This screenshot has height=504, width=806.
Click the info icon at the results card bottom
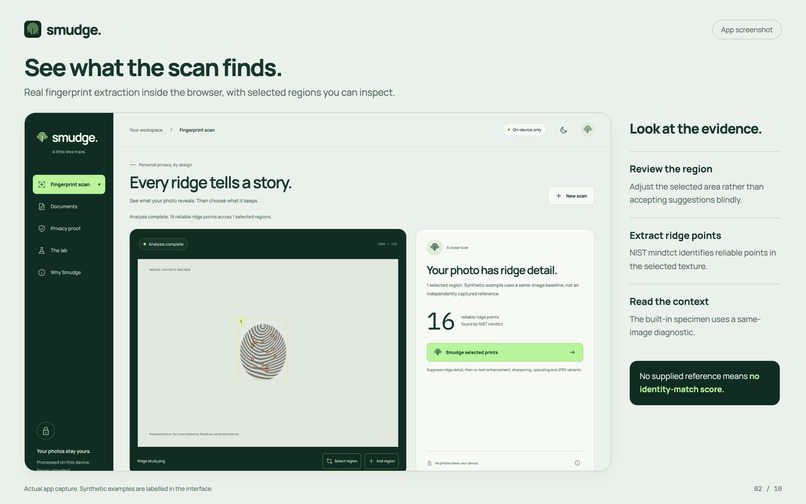tap(577, 463)
